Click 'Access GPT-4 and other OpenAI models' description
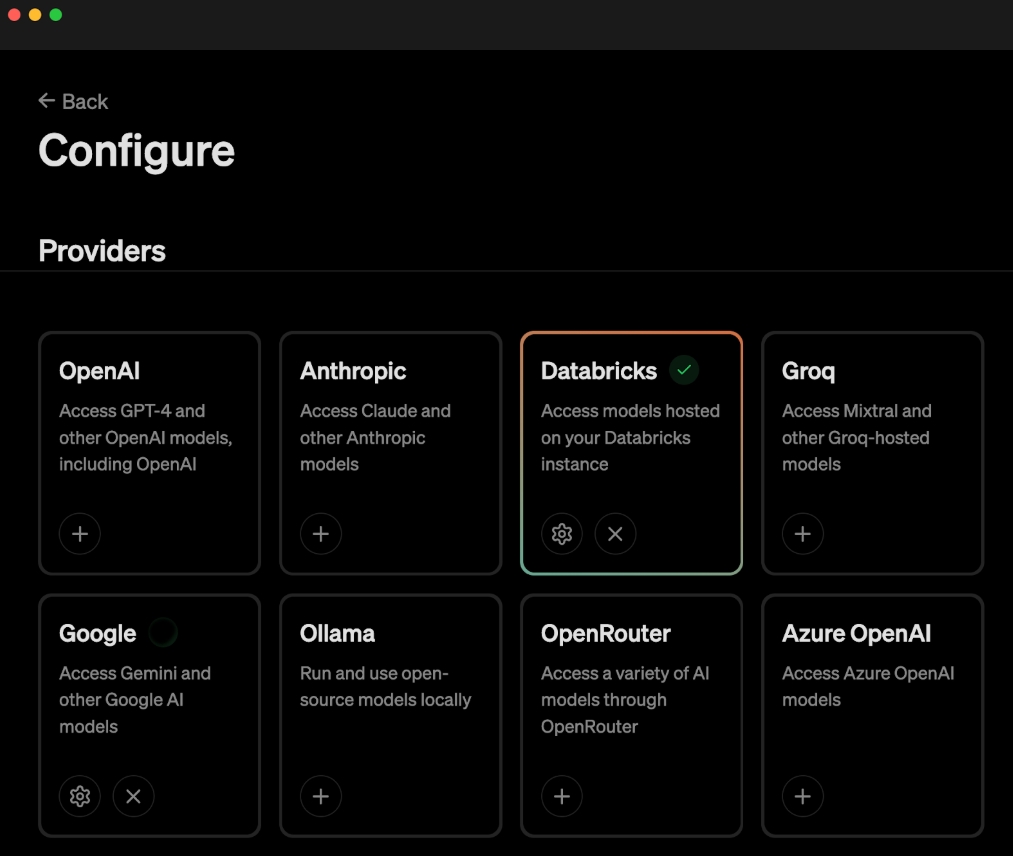 click(146, 437)
